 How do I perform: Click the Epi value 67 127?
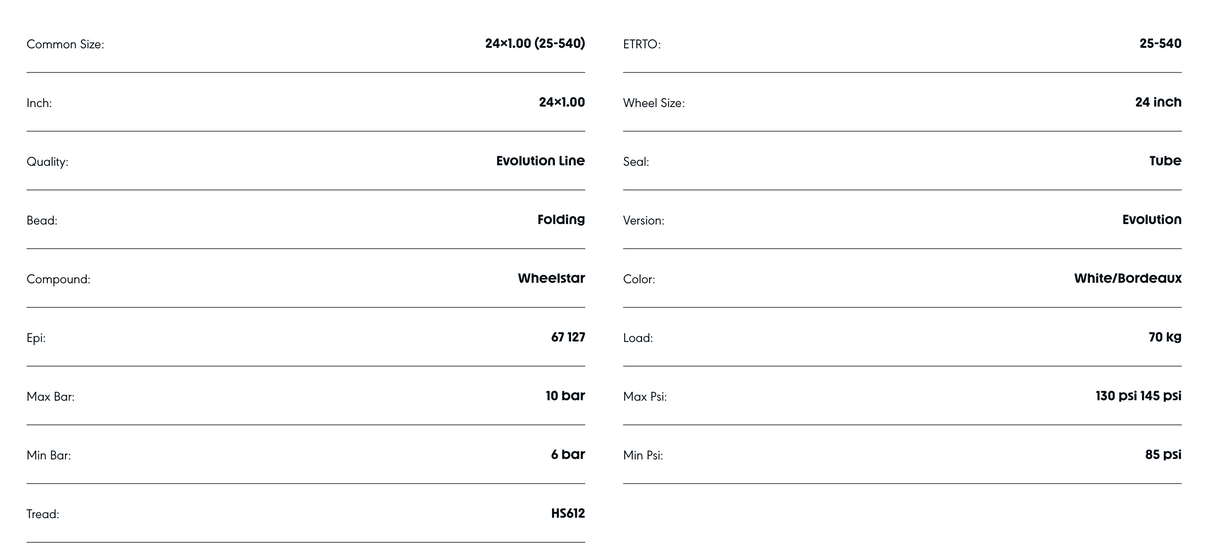point(568,337)
